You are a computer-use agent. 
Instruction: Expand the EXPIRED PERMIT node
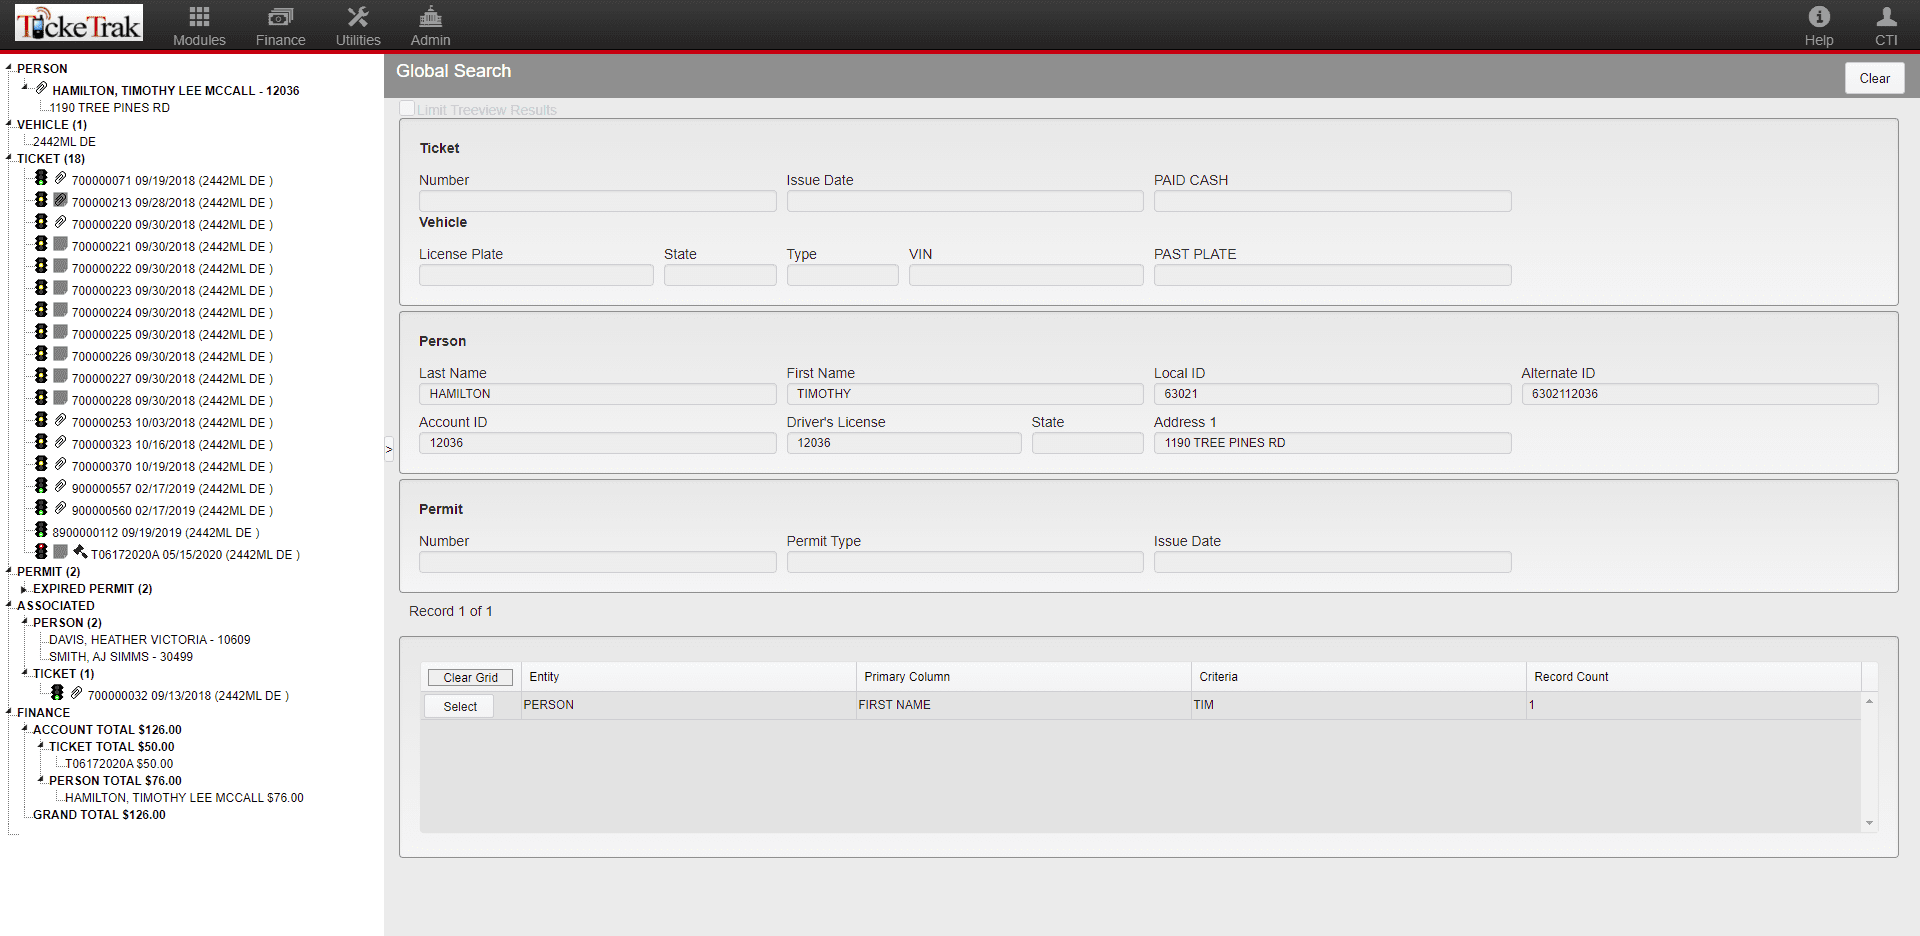(x=24, y=588)
